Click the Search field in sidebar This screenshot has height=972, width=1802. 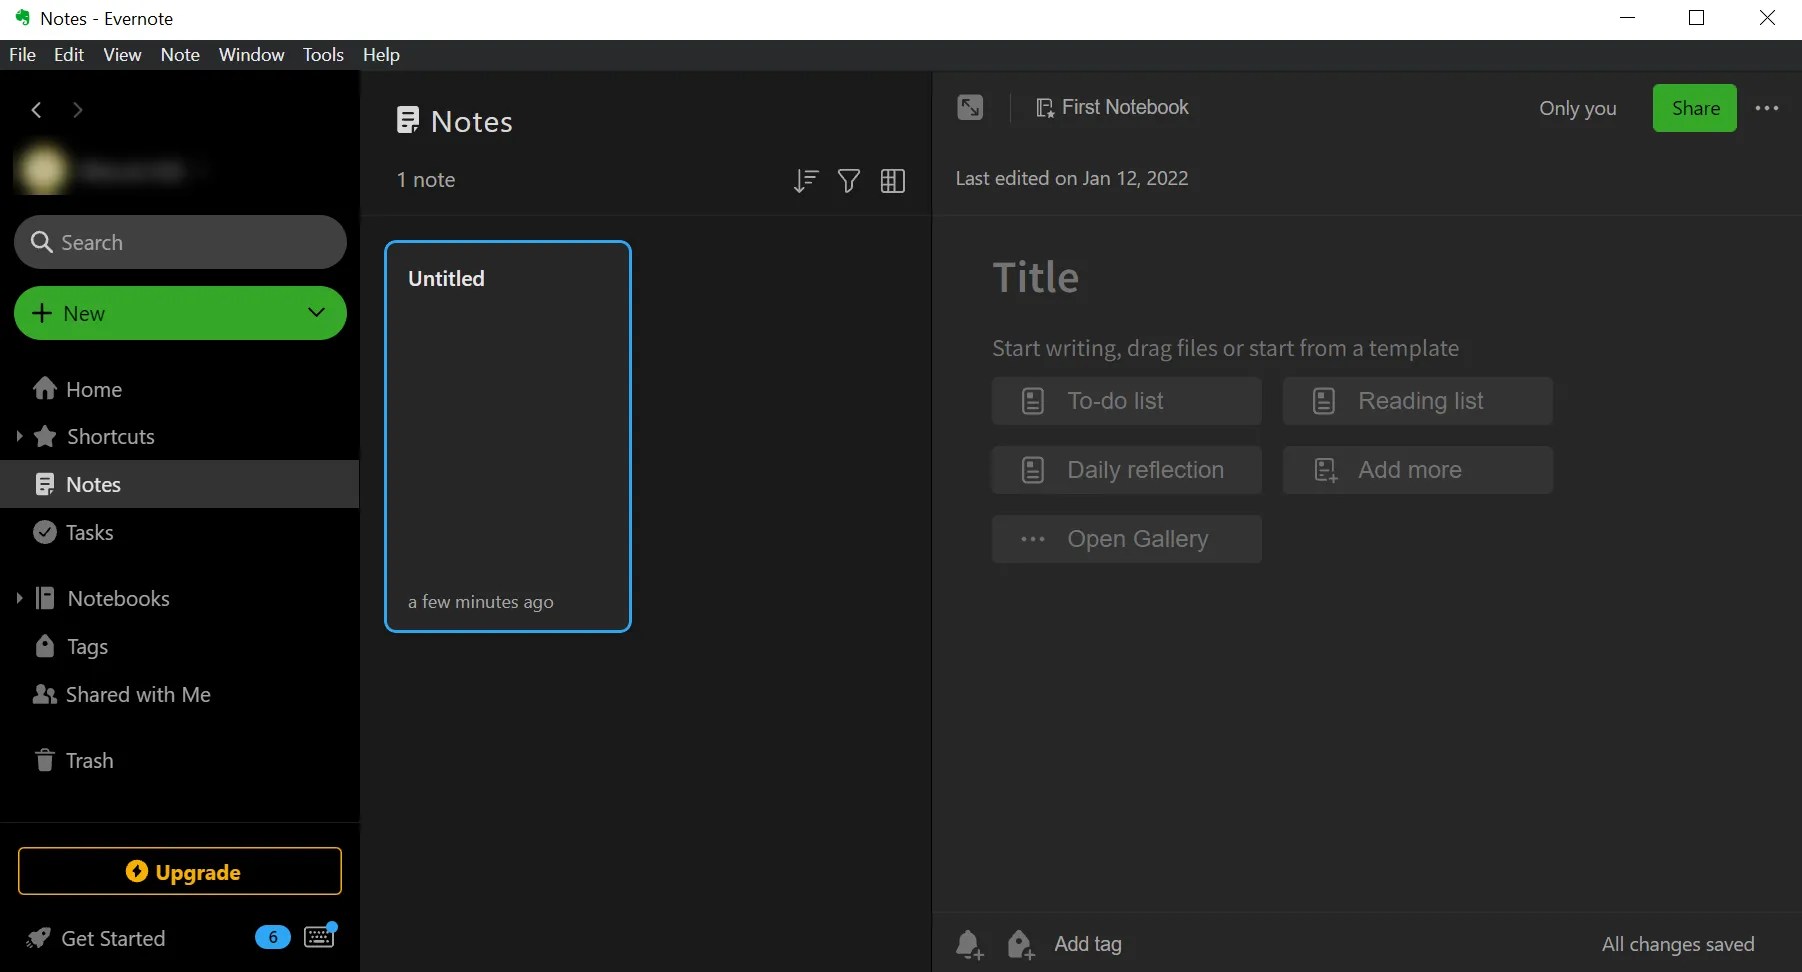click(x=180, y=242)
